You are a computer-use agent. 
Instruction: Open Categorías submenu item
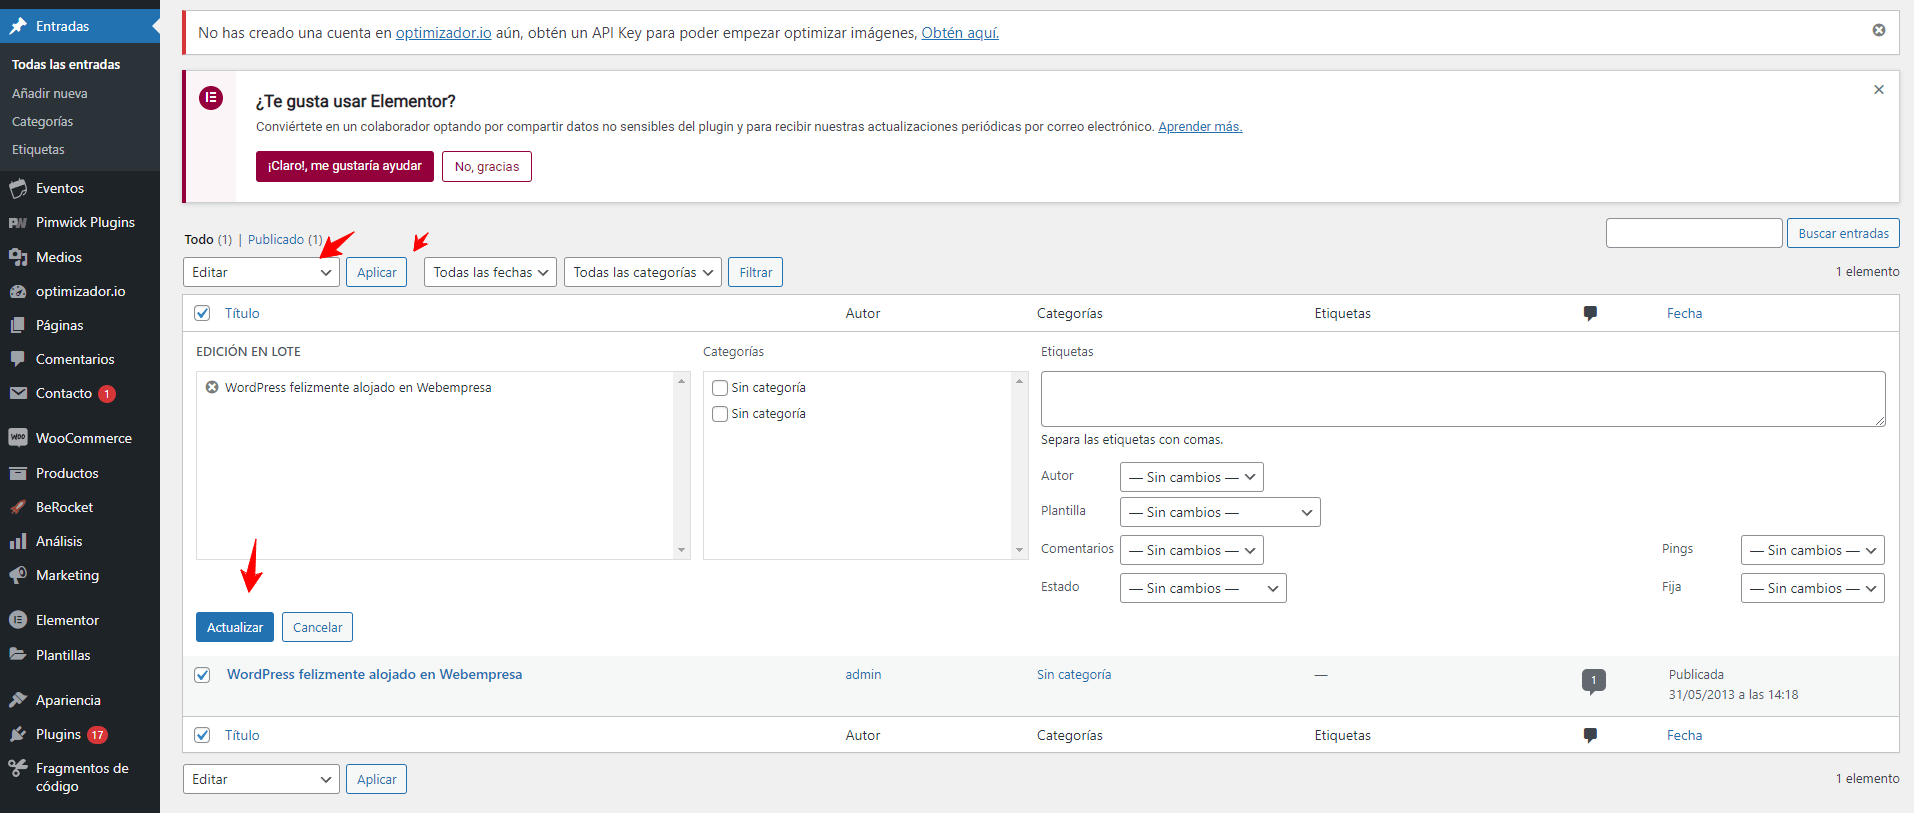coord(42,121)
